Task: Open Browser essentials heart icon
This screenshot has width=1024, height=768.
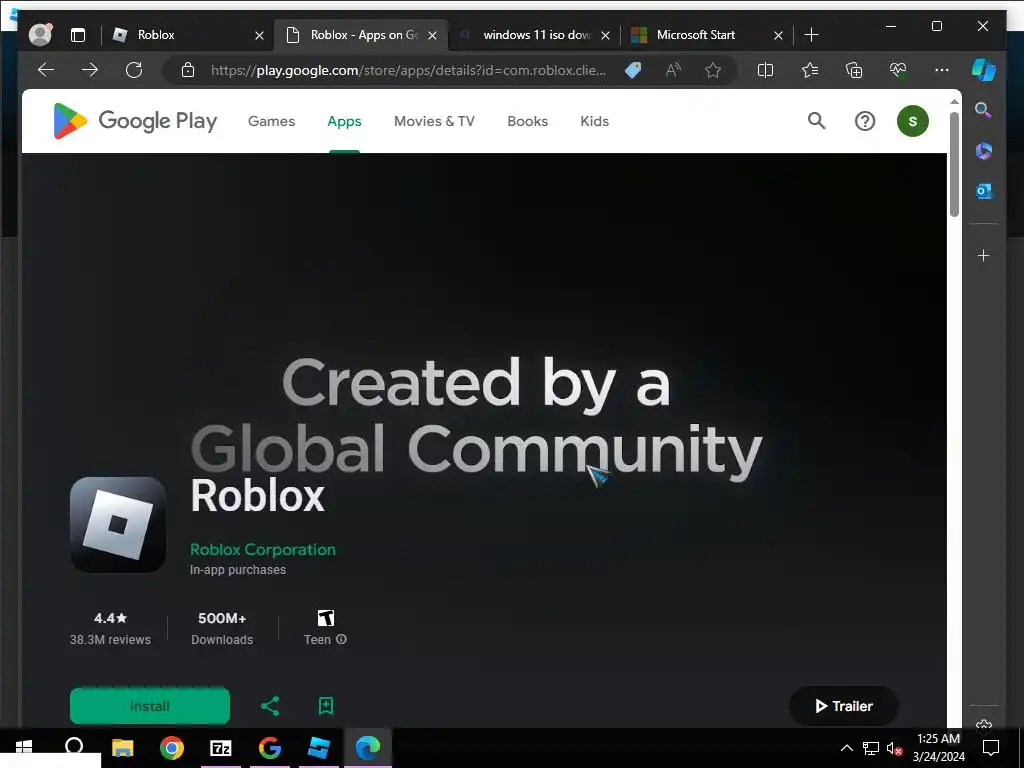Action: [898, 70]
